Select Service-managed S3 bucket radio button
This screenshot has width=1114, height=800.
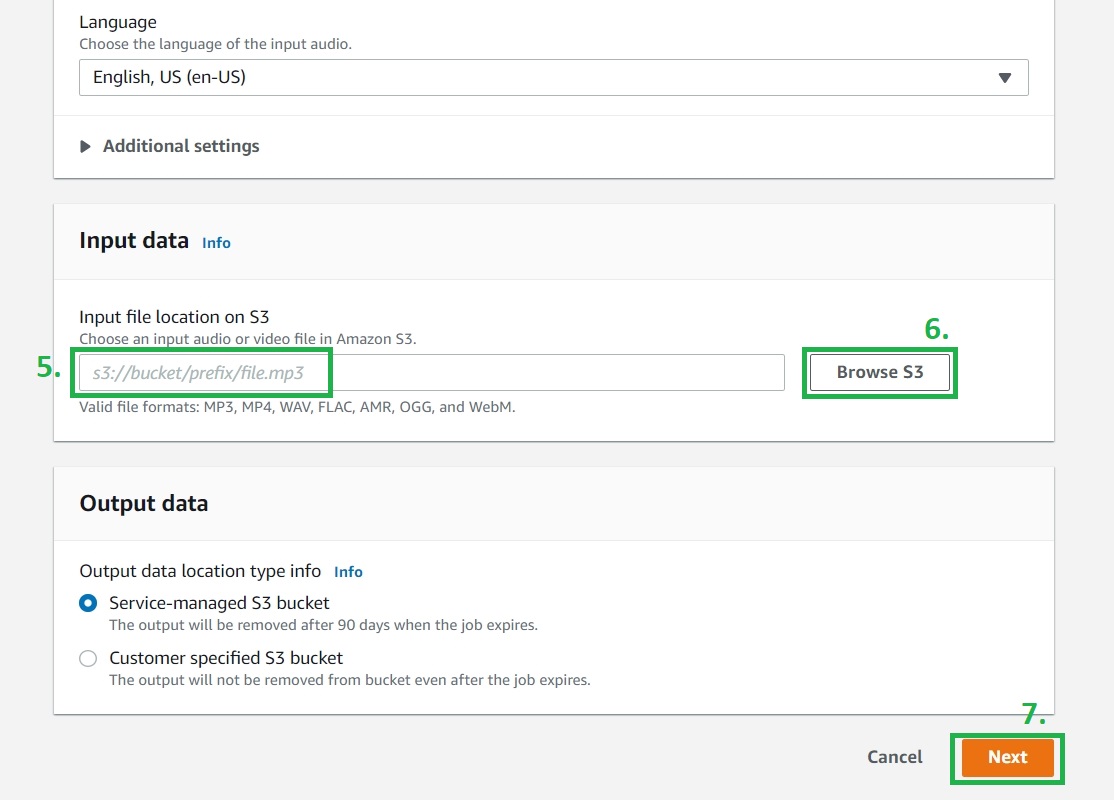(x=88, y=603)
